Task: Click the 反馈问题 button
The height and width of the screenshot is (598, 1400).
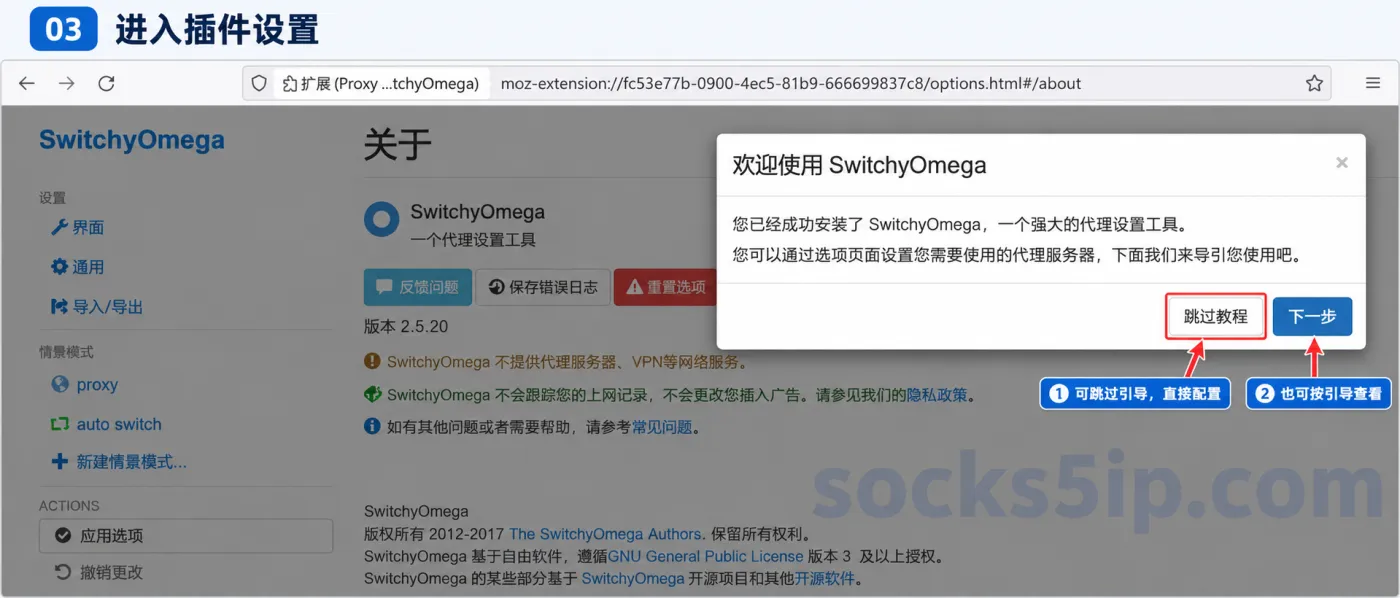Action: tap(417, 287)
